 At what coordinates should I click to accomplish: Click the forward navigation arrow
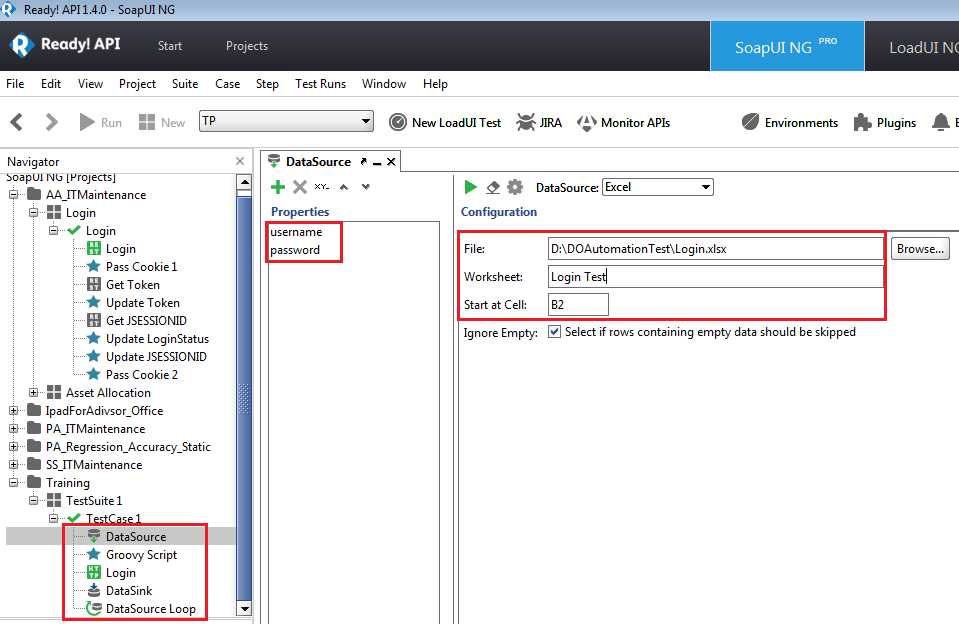pos(51,122)
